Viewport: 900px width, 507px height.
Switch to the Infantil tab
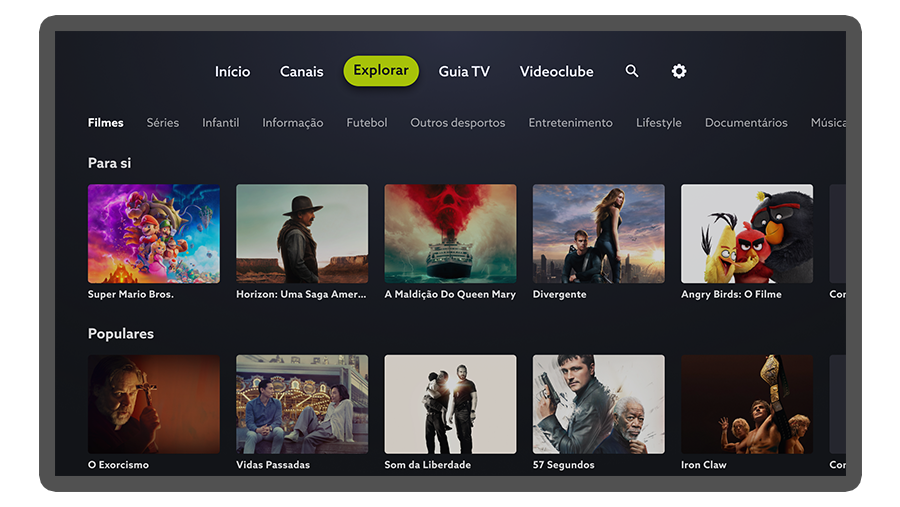click(x=220, y=123)
